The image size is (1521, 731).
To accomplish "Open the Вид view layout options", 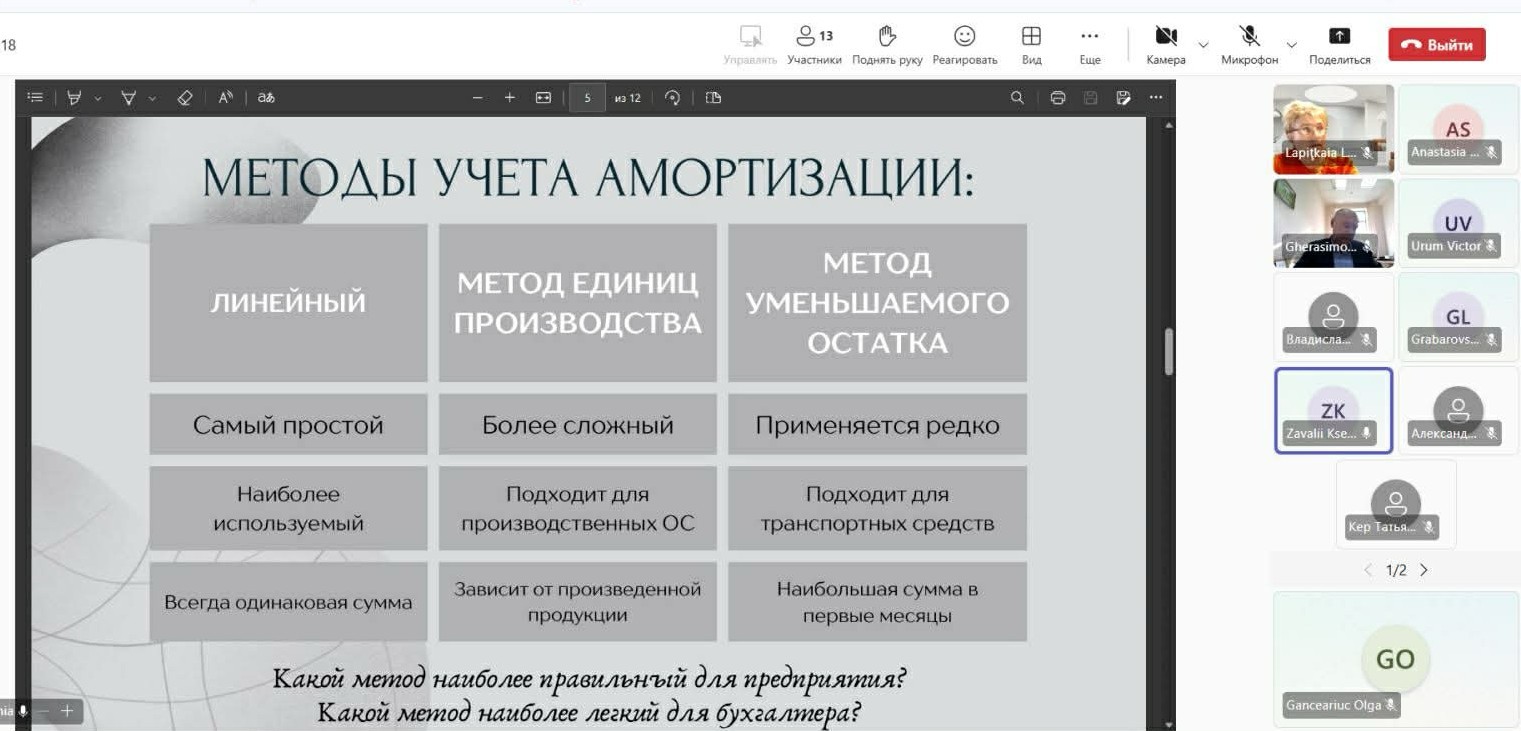I will (1031, 45).
